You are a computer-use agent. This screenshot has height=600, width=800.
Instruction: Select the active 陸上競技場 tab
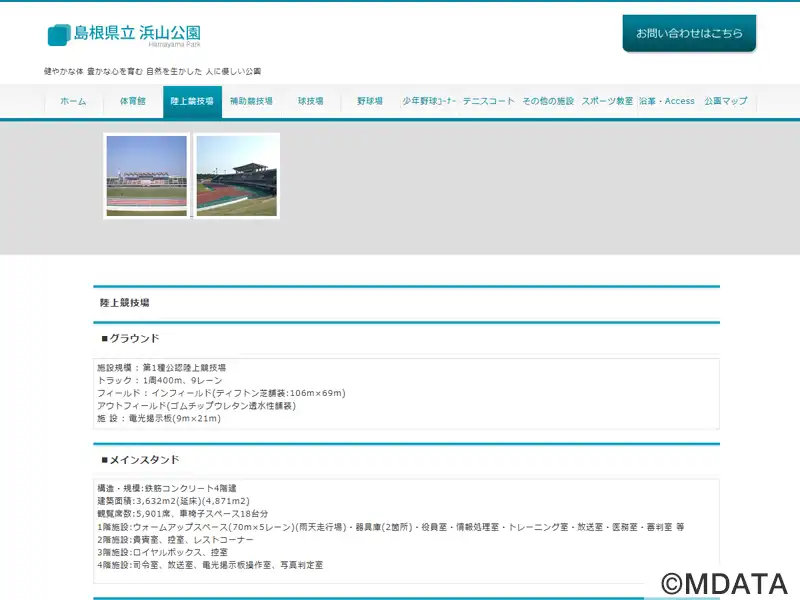[x=192, y=101]
